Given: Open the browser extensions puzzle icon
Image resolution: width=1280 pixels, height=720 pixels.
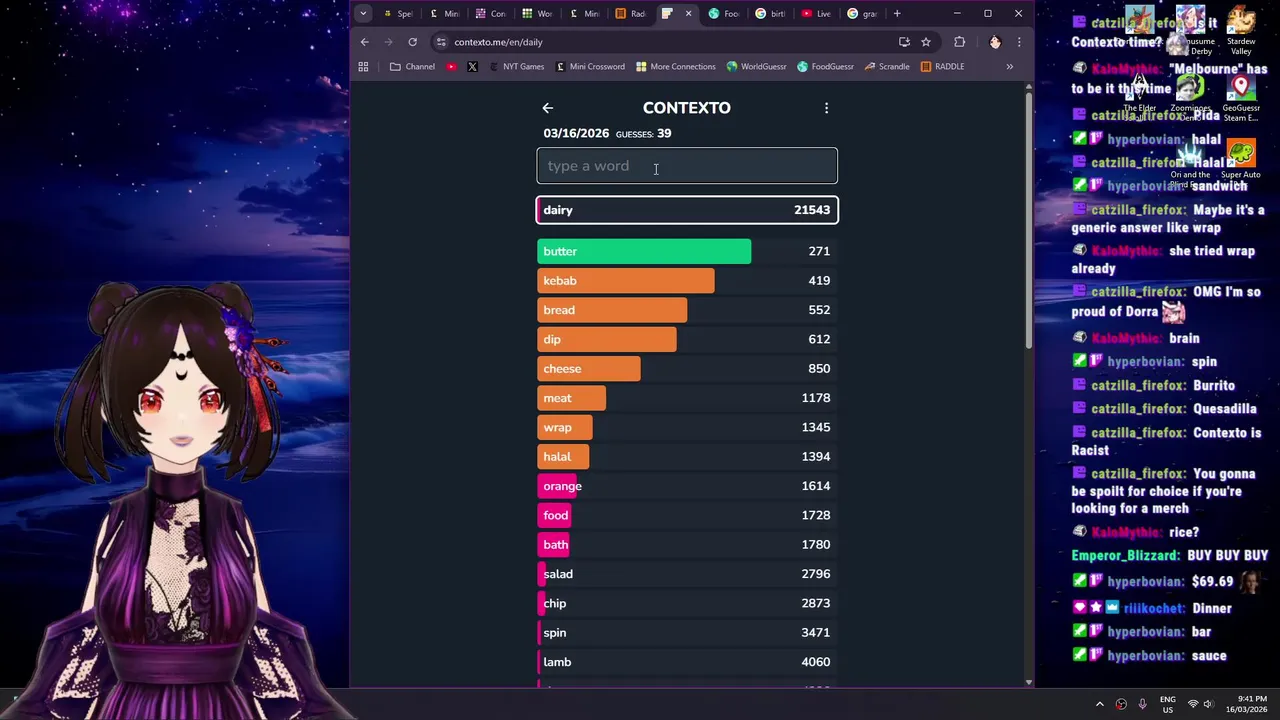Looking at the screenshot, I should click(x=960, y=42).
